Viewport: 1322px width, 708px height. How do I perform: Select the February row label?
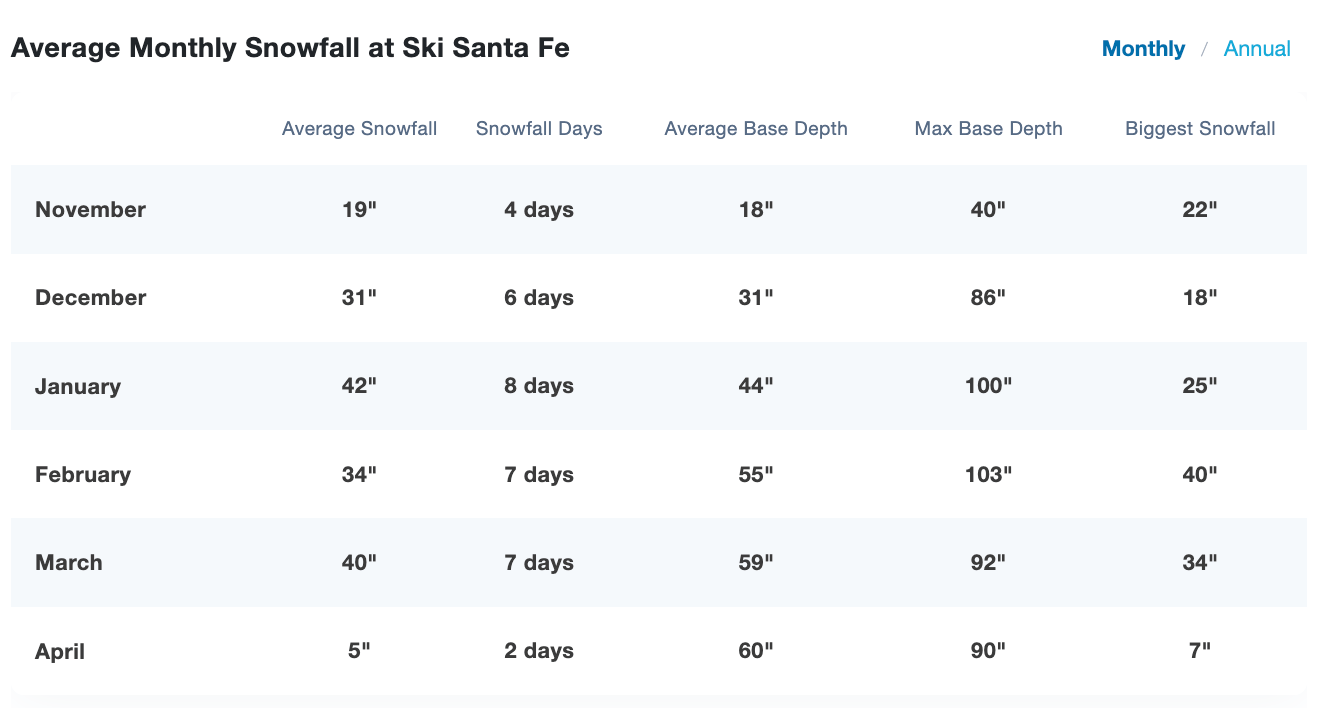coord(82,475)
